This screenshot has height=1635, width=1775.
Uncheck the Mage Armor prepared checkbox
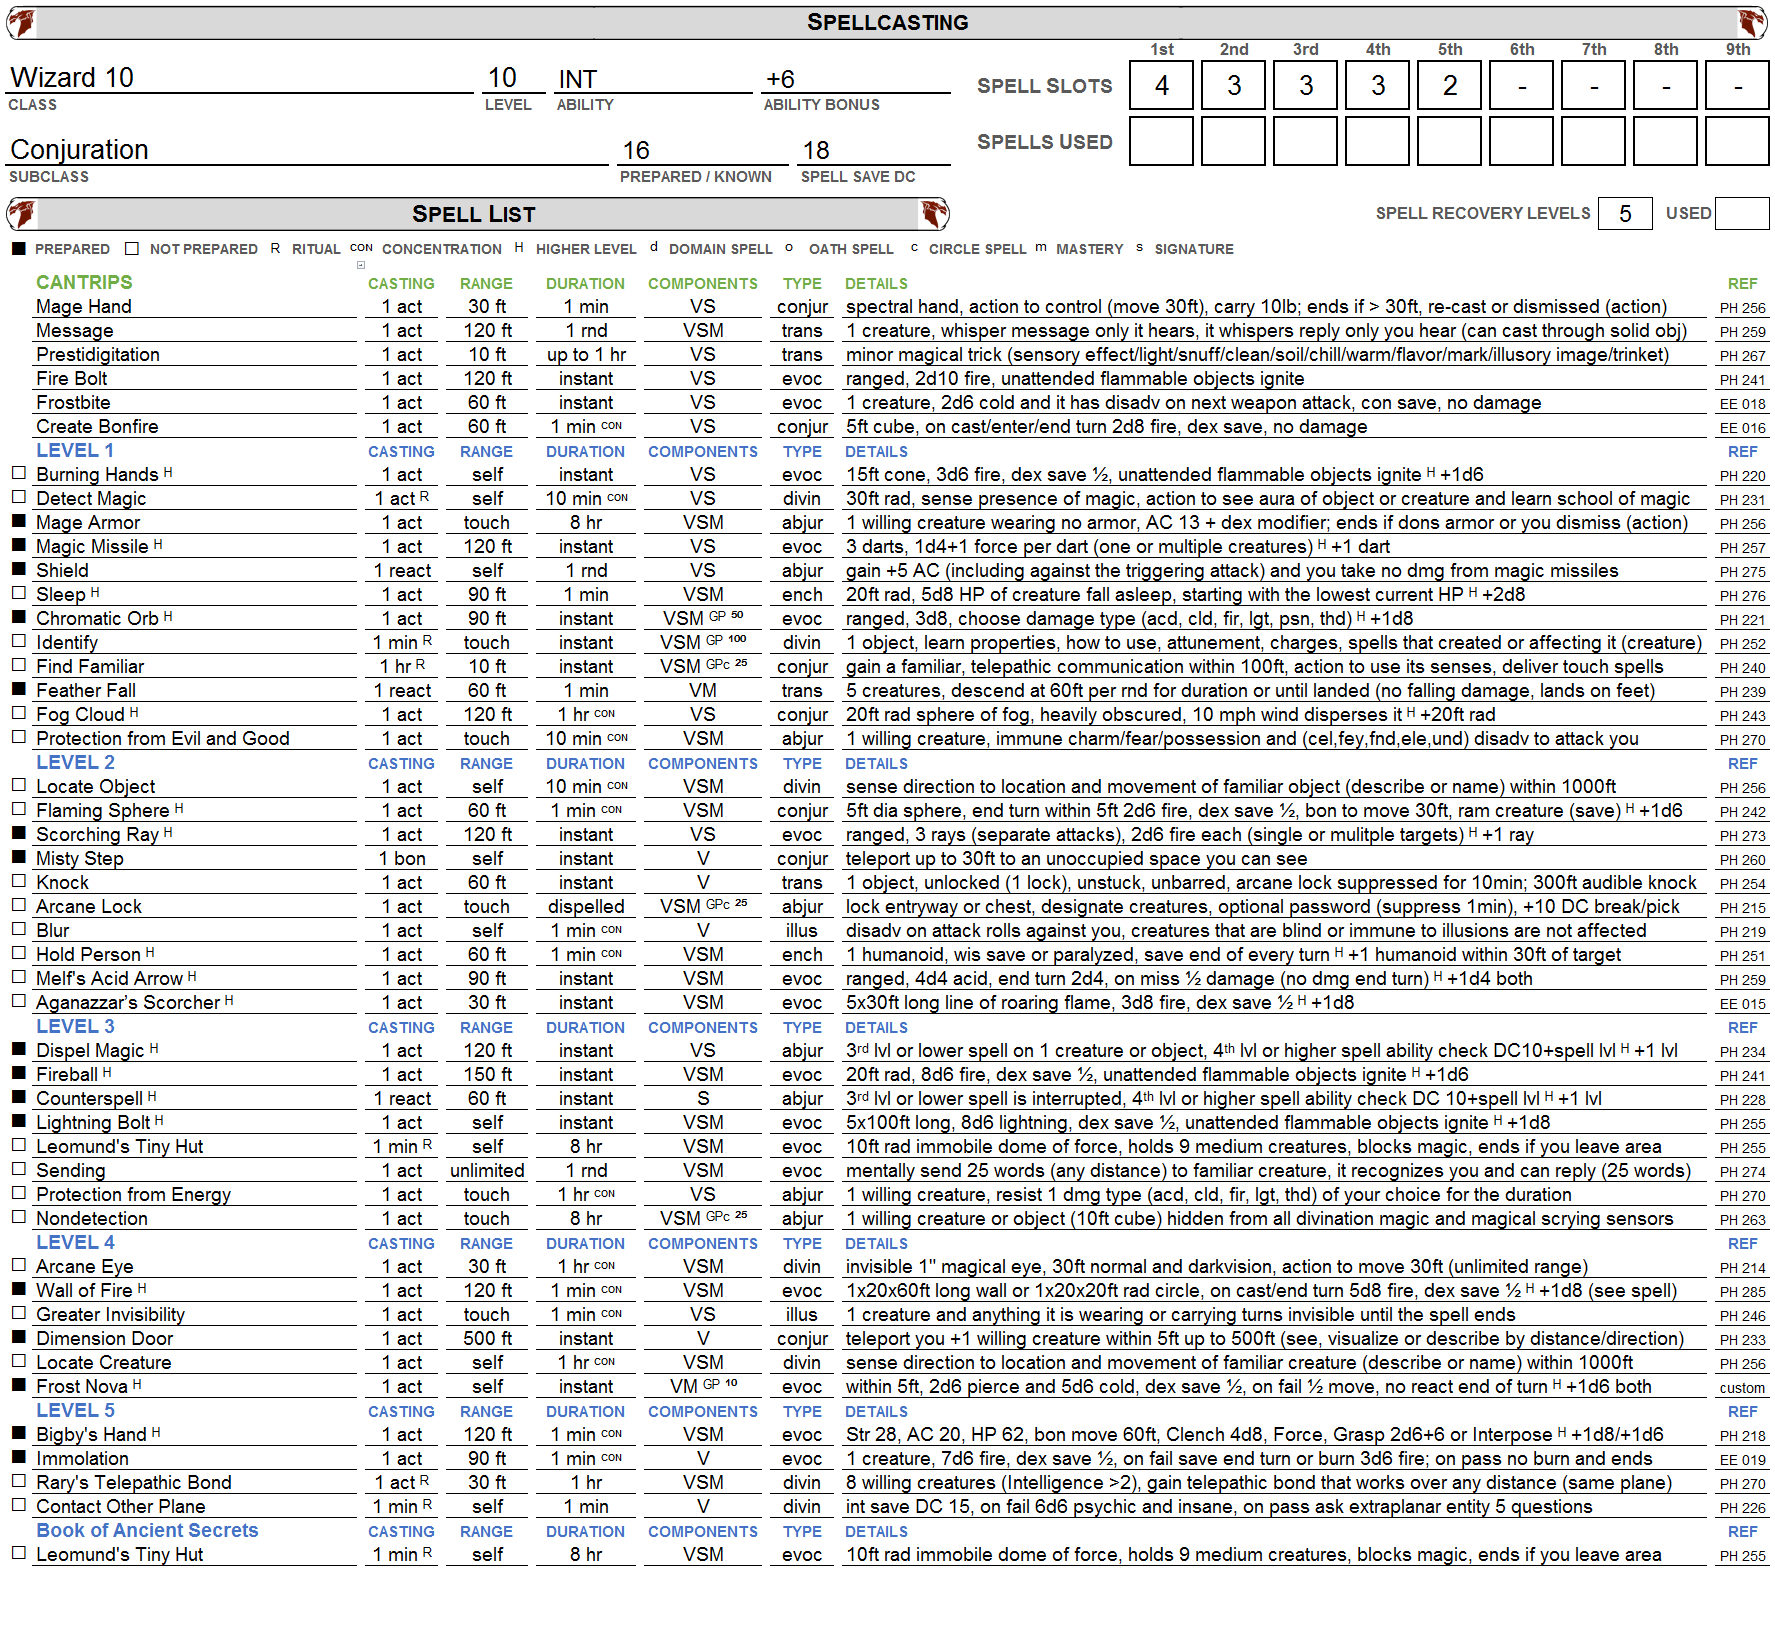[x=18, y=521]
